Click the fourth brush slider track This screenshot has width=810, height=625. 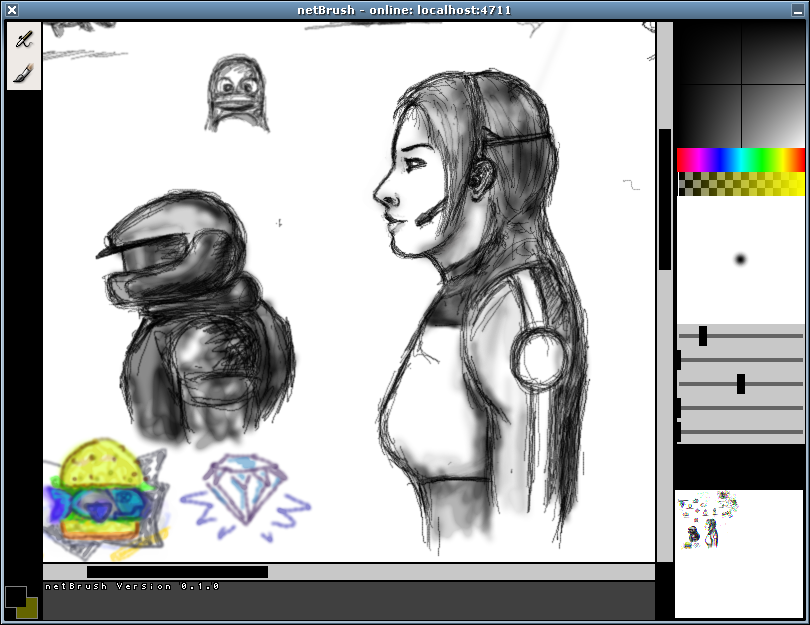click(x=740, y=408)
